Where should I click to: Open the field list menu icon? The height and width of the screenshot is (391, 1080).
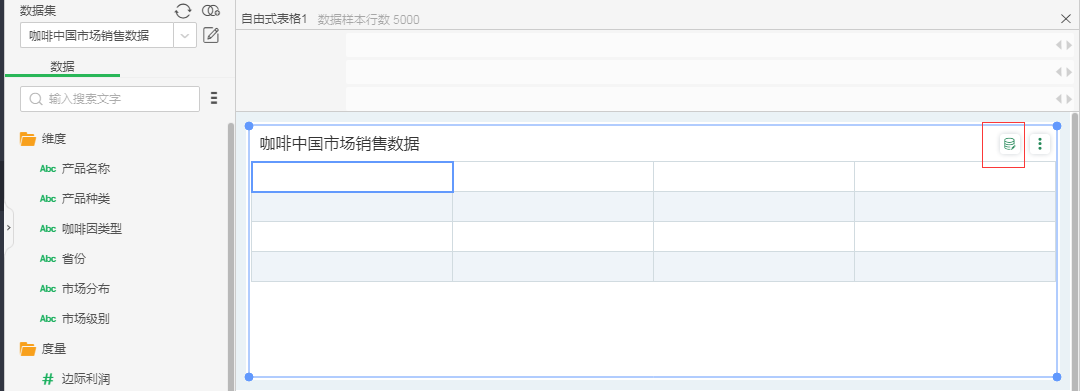(x=214, y=98)
